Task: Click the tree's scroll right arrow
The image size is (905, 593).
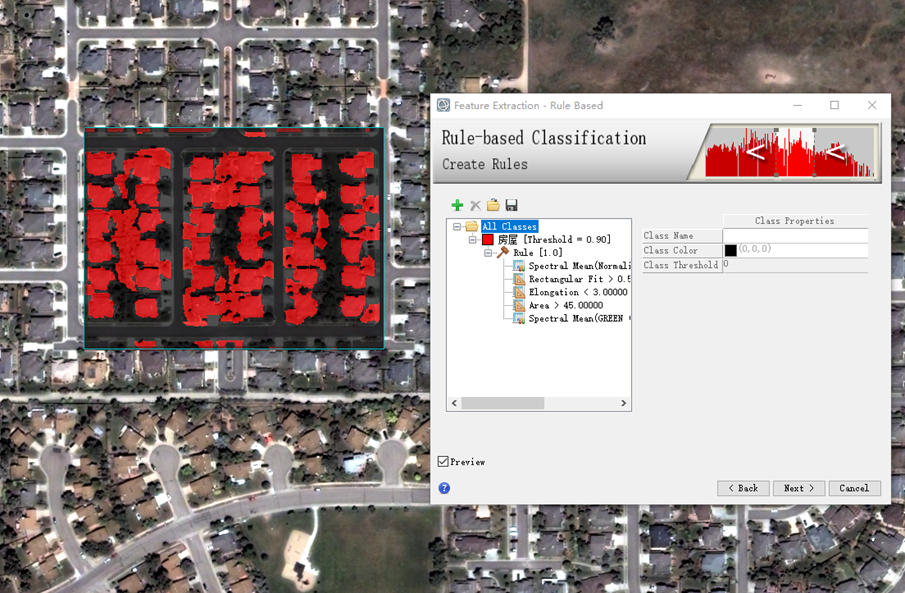Action: pos(623,403)
